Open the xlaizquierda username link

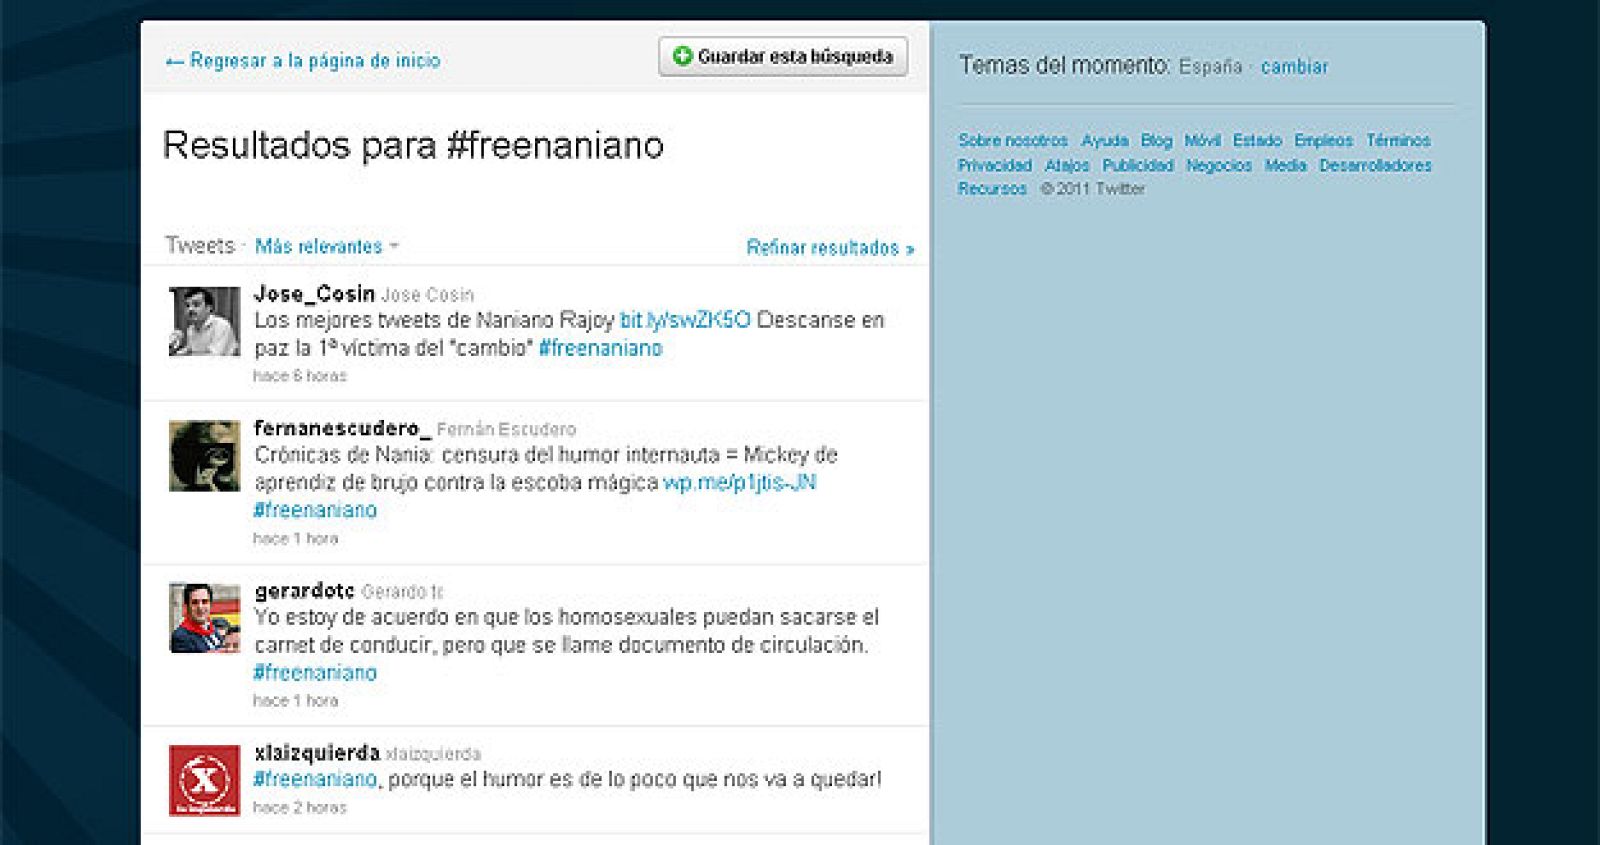pos(317,753)
